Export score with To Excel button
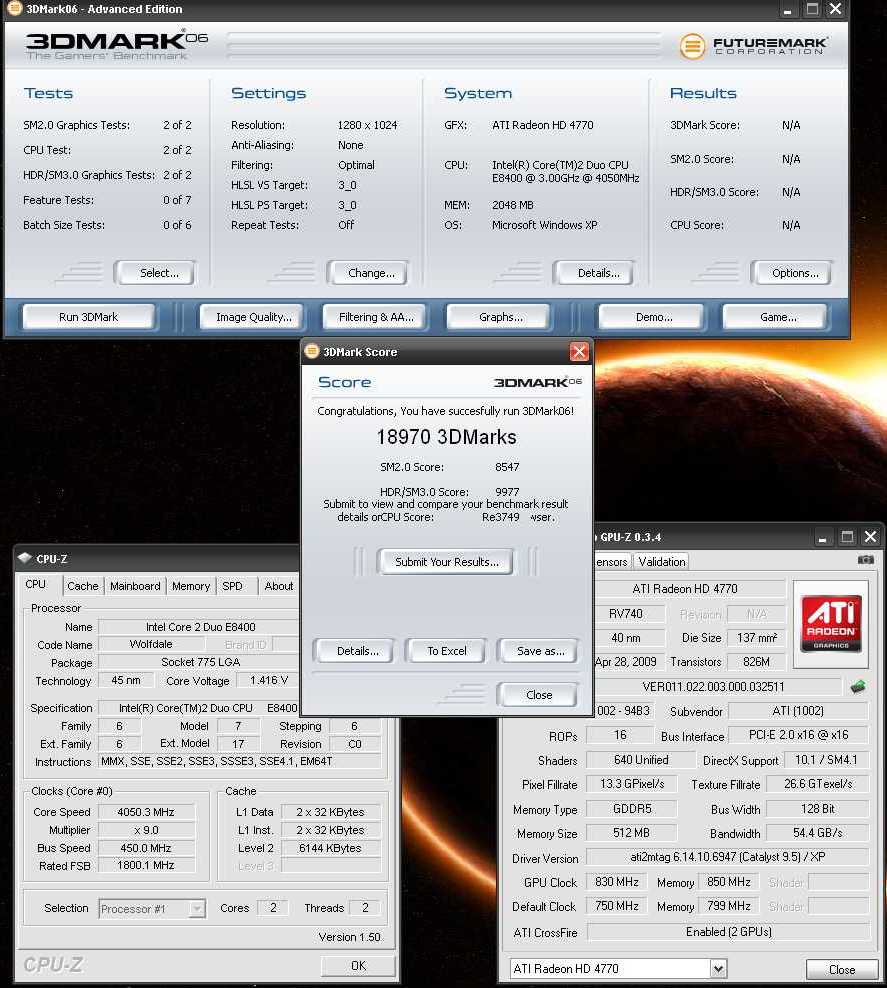This screenshot has height=988, width=887. point(446,651)
